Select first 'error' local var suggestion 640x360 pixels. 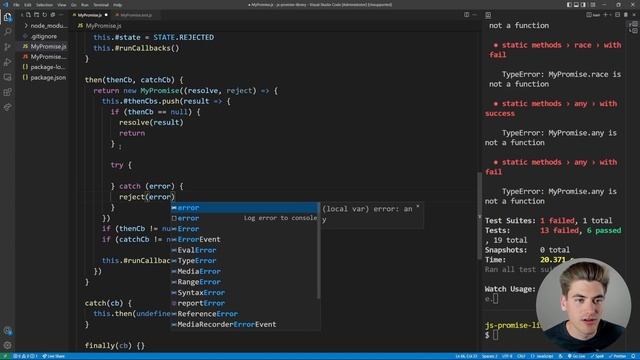point(244,208)
